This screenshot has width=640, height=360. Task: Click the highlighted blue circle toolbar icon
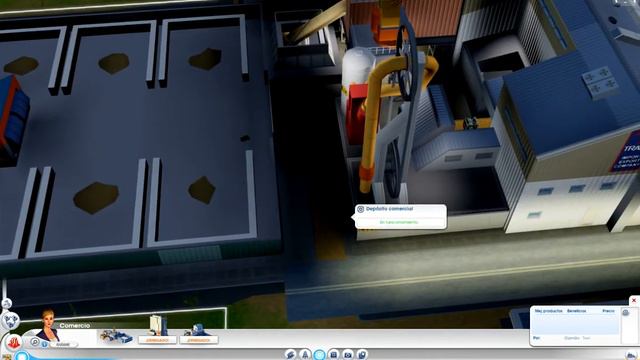pyautogui.click(x=319, y=354)
